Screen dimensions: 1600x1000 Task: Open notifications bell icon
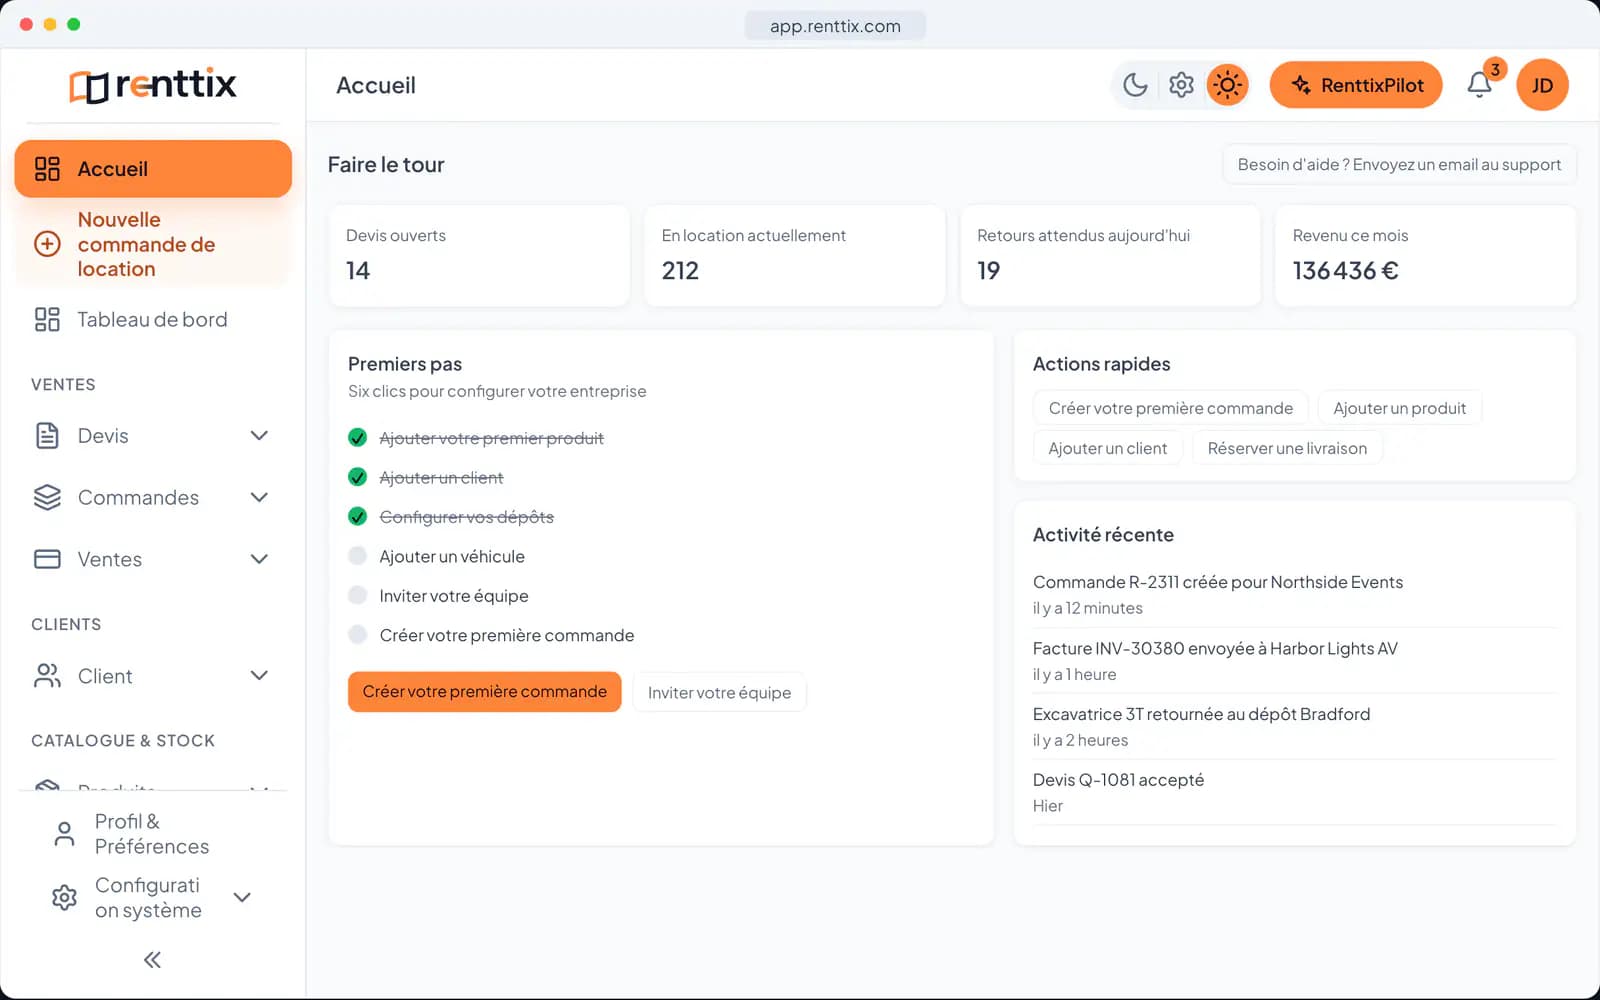click(x=1480, y=85)
